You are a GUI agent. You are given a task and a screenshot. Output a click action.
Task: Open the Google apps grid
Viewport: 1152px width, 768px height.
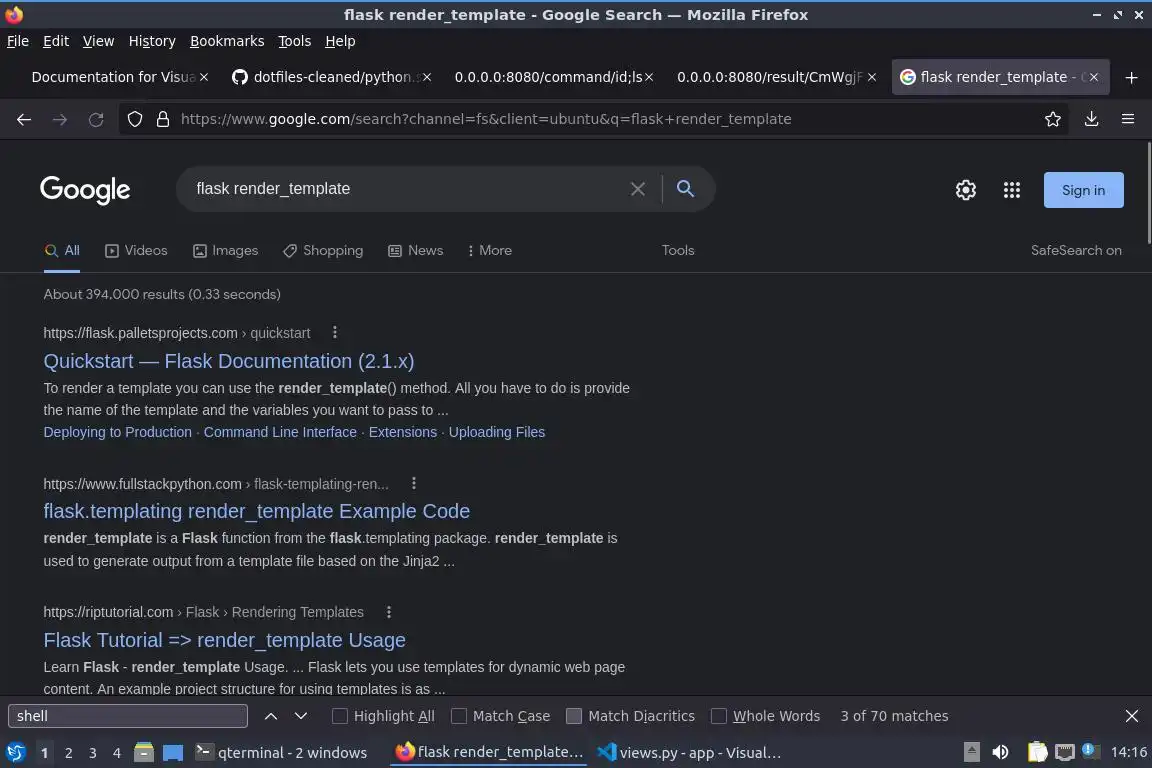coord(1012,190)
